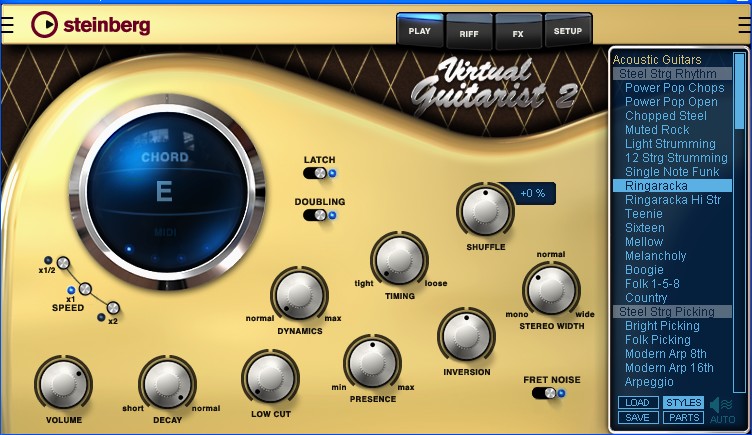
Task: Open the right hamburger menu icon
Action: pos(745,25)
